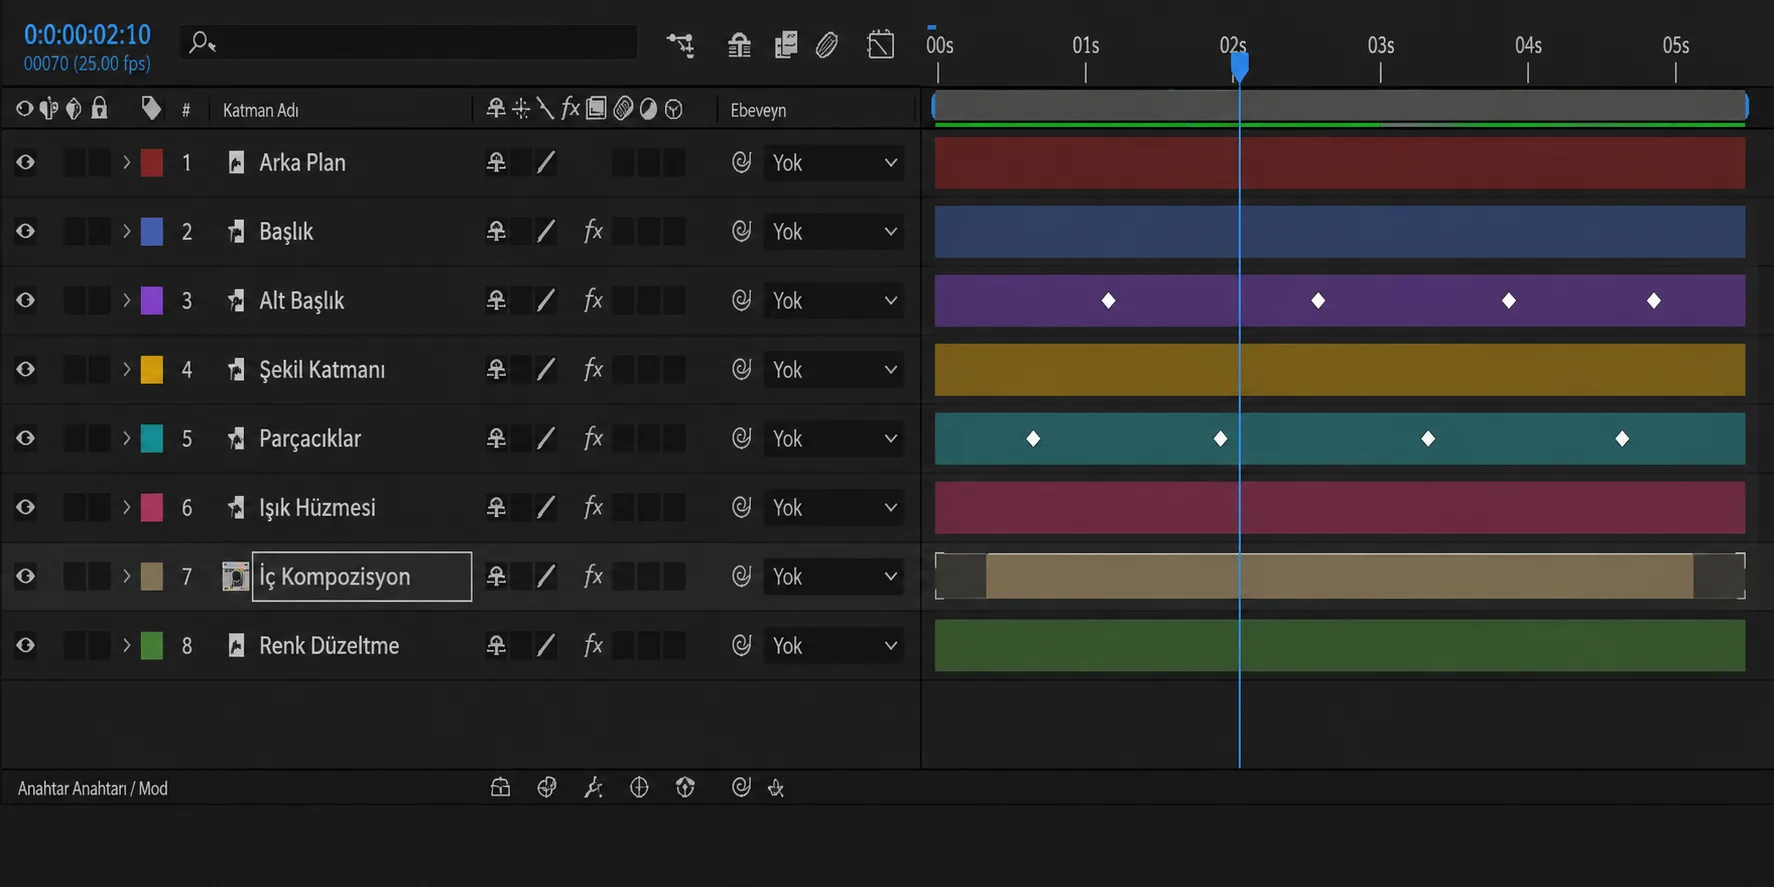Open parent dropdown for Arka Plan
The image size is (1774, 887).
pos(834,162)
